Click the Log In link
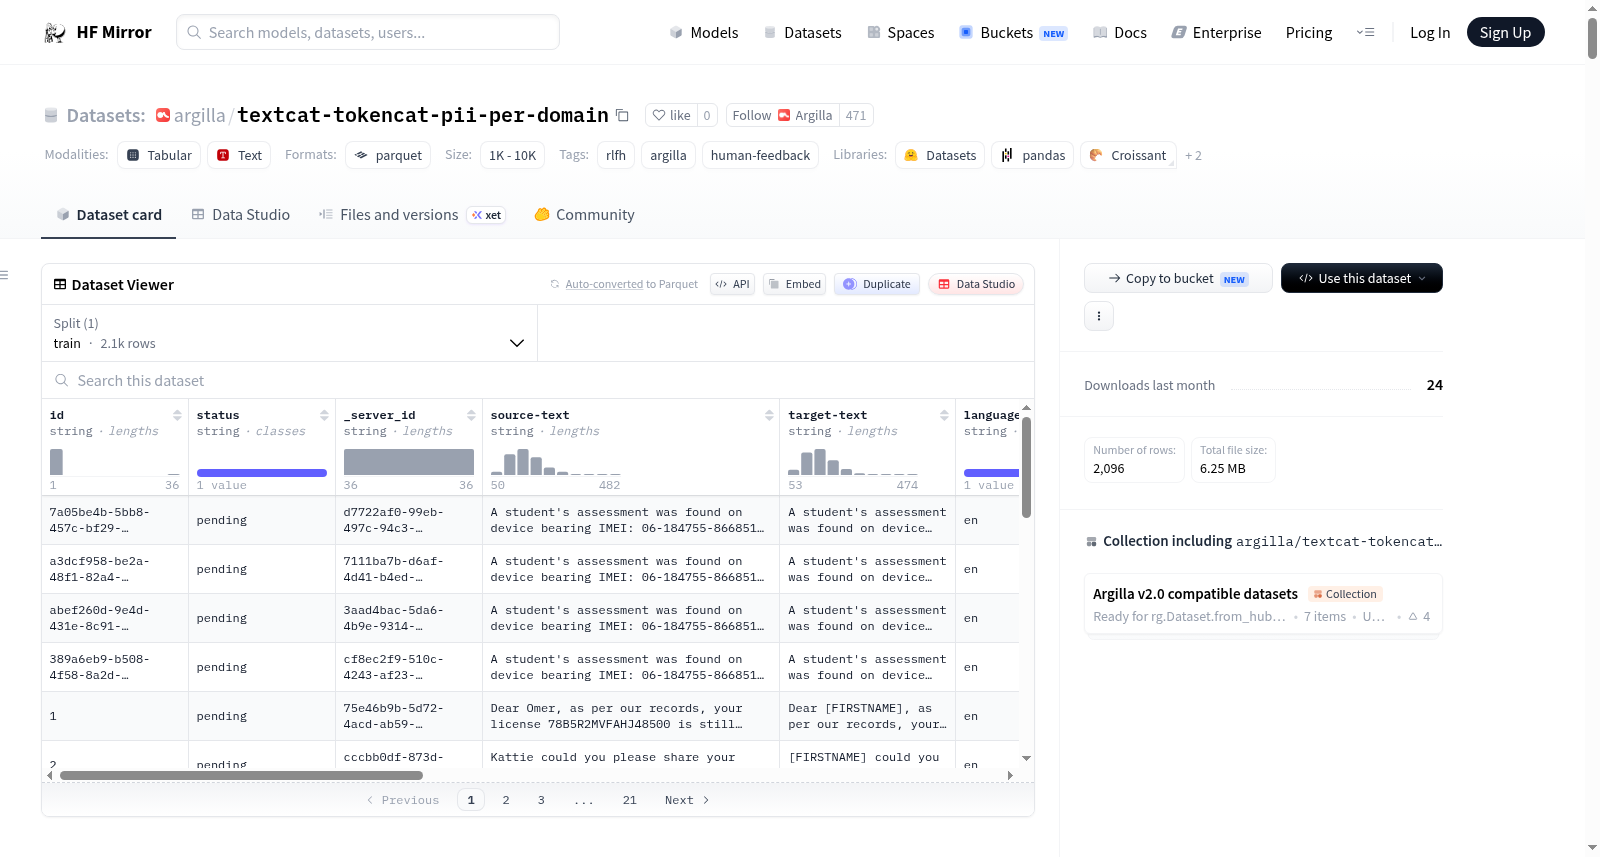The height and width of the screenshot is (857, 1600). (1430, 33)
